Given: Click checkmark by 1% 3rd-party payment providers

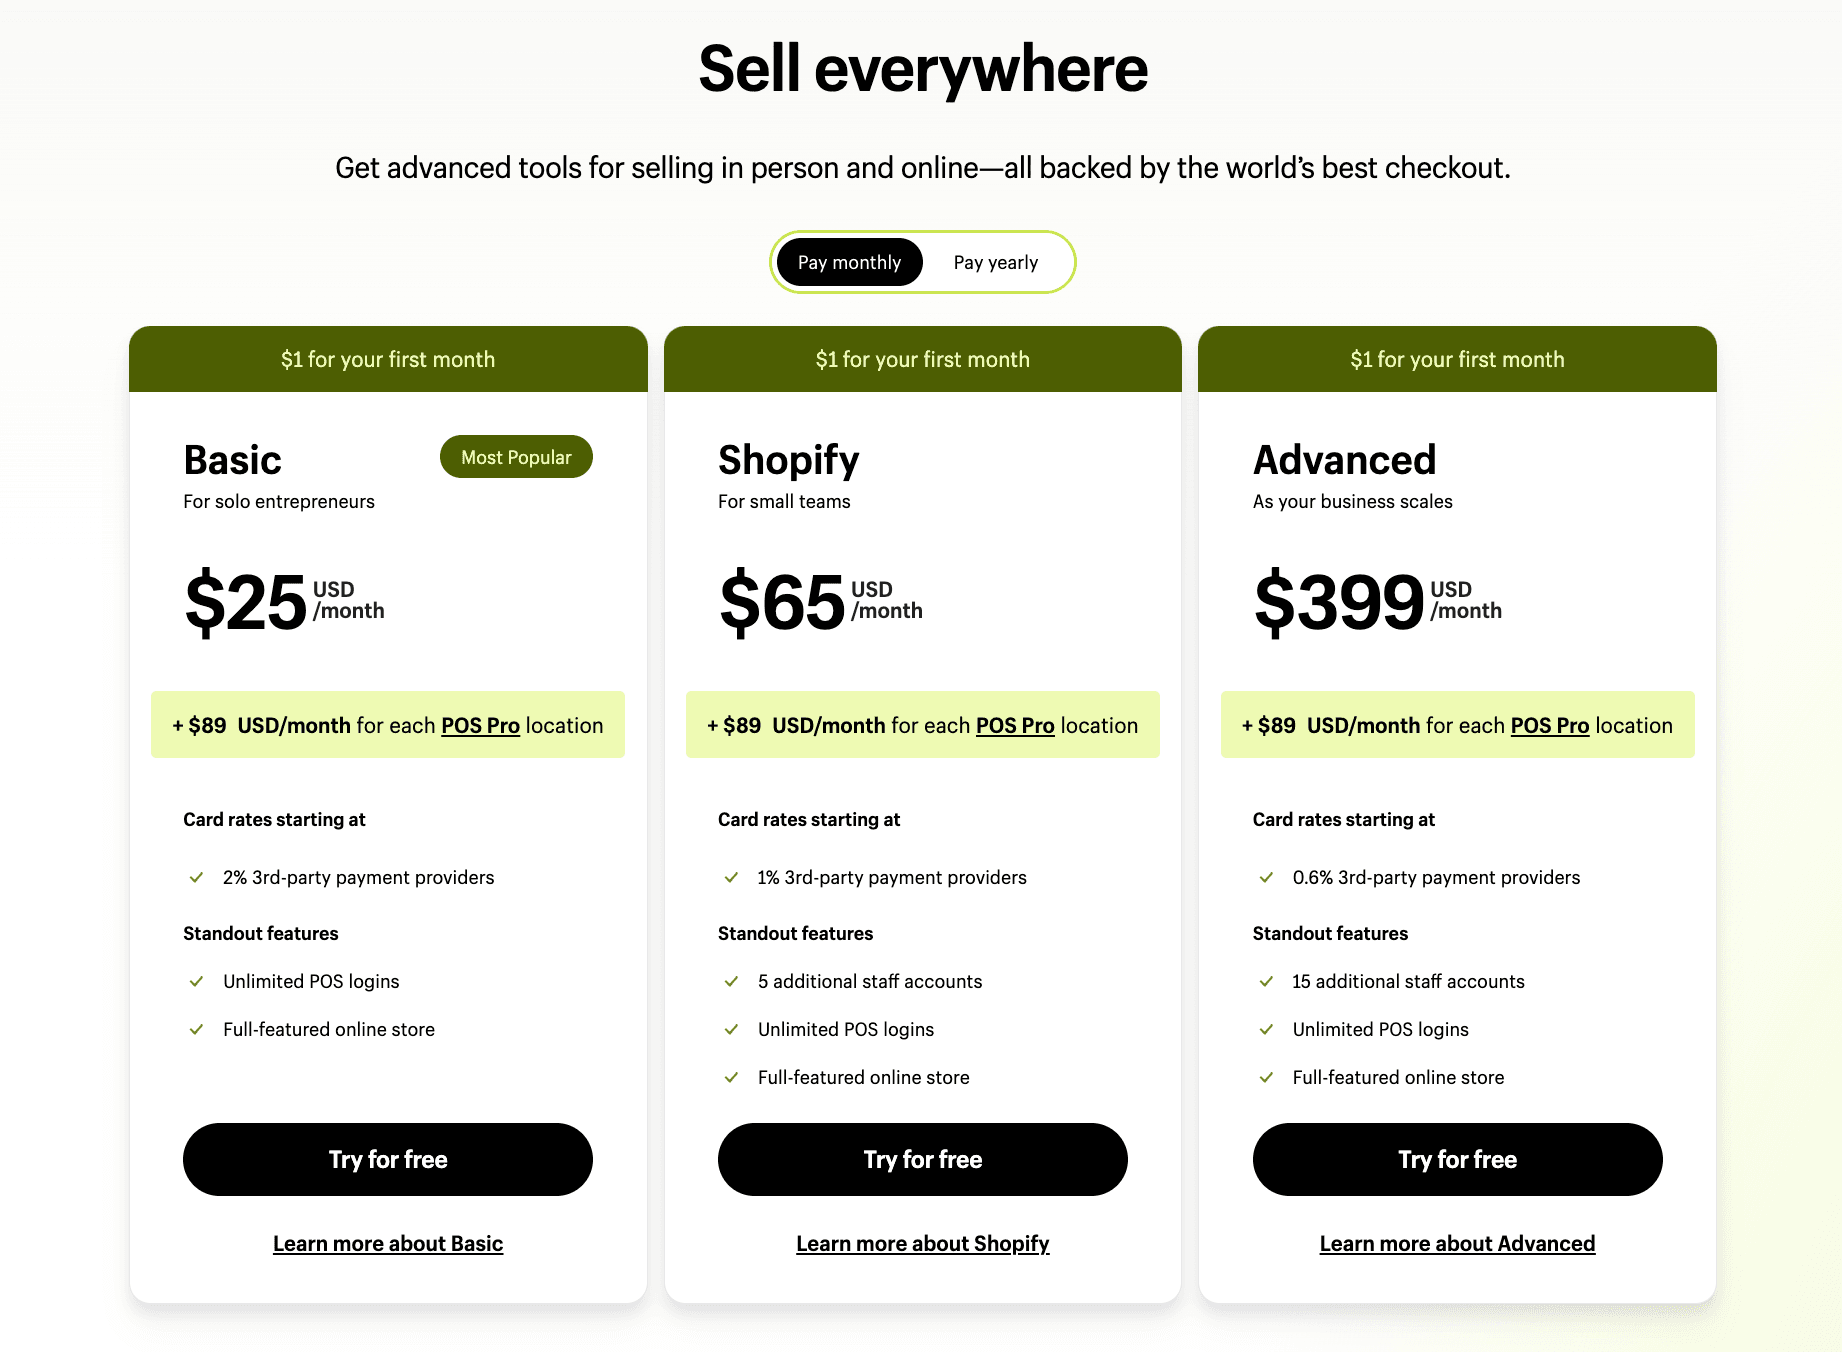Looking at the screenshot, I should pos(732,877).
